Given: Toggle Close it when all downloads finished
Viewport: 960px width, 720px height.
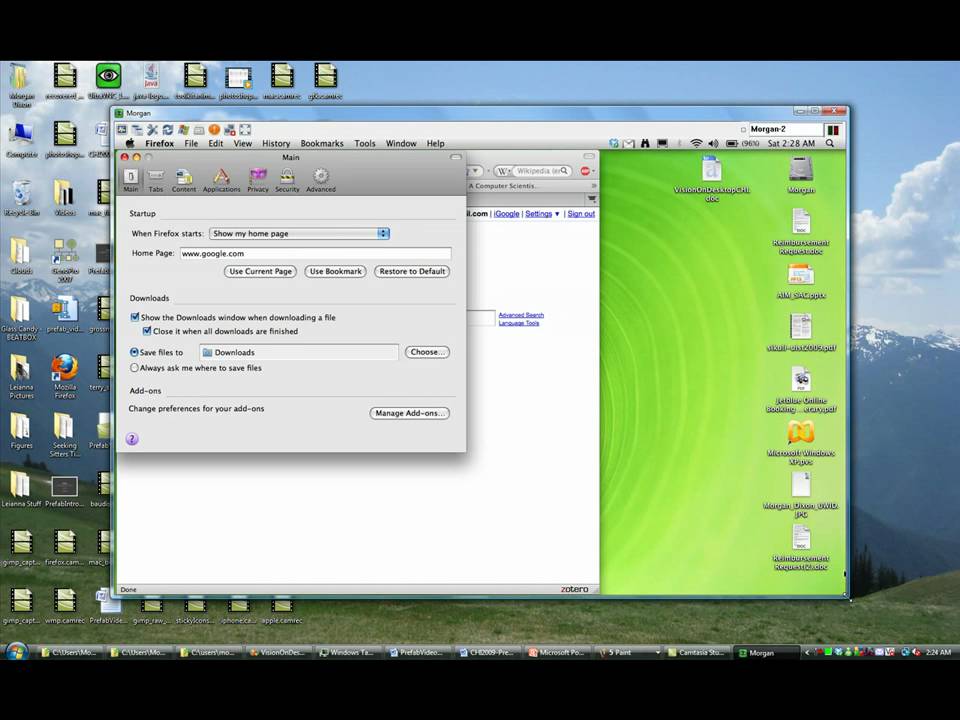Looking at the screenshot, I should pyautogui.click(x=147, y=331).
